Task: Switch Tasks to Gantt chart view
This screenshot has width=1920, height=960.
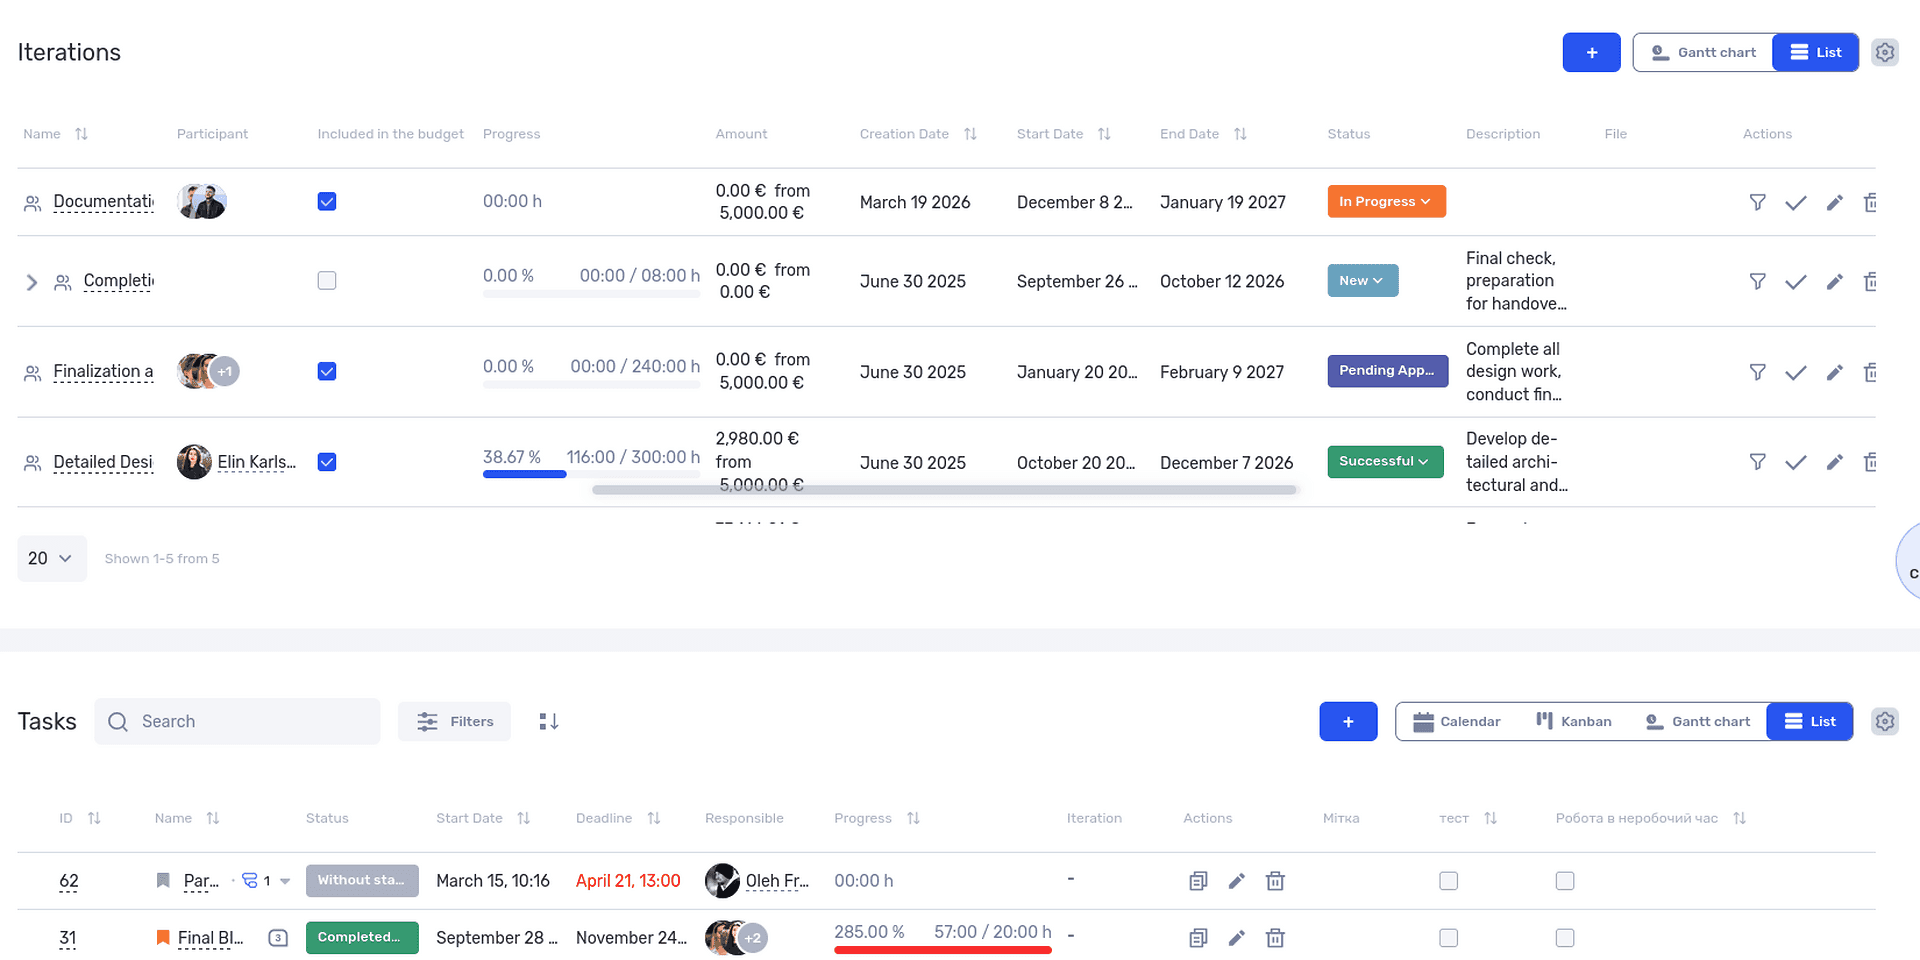Action: [1698, 721]
